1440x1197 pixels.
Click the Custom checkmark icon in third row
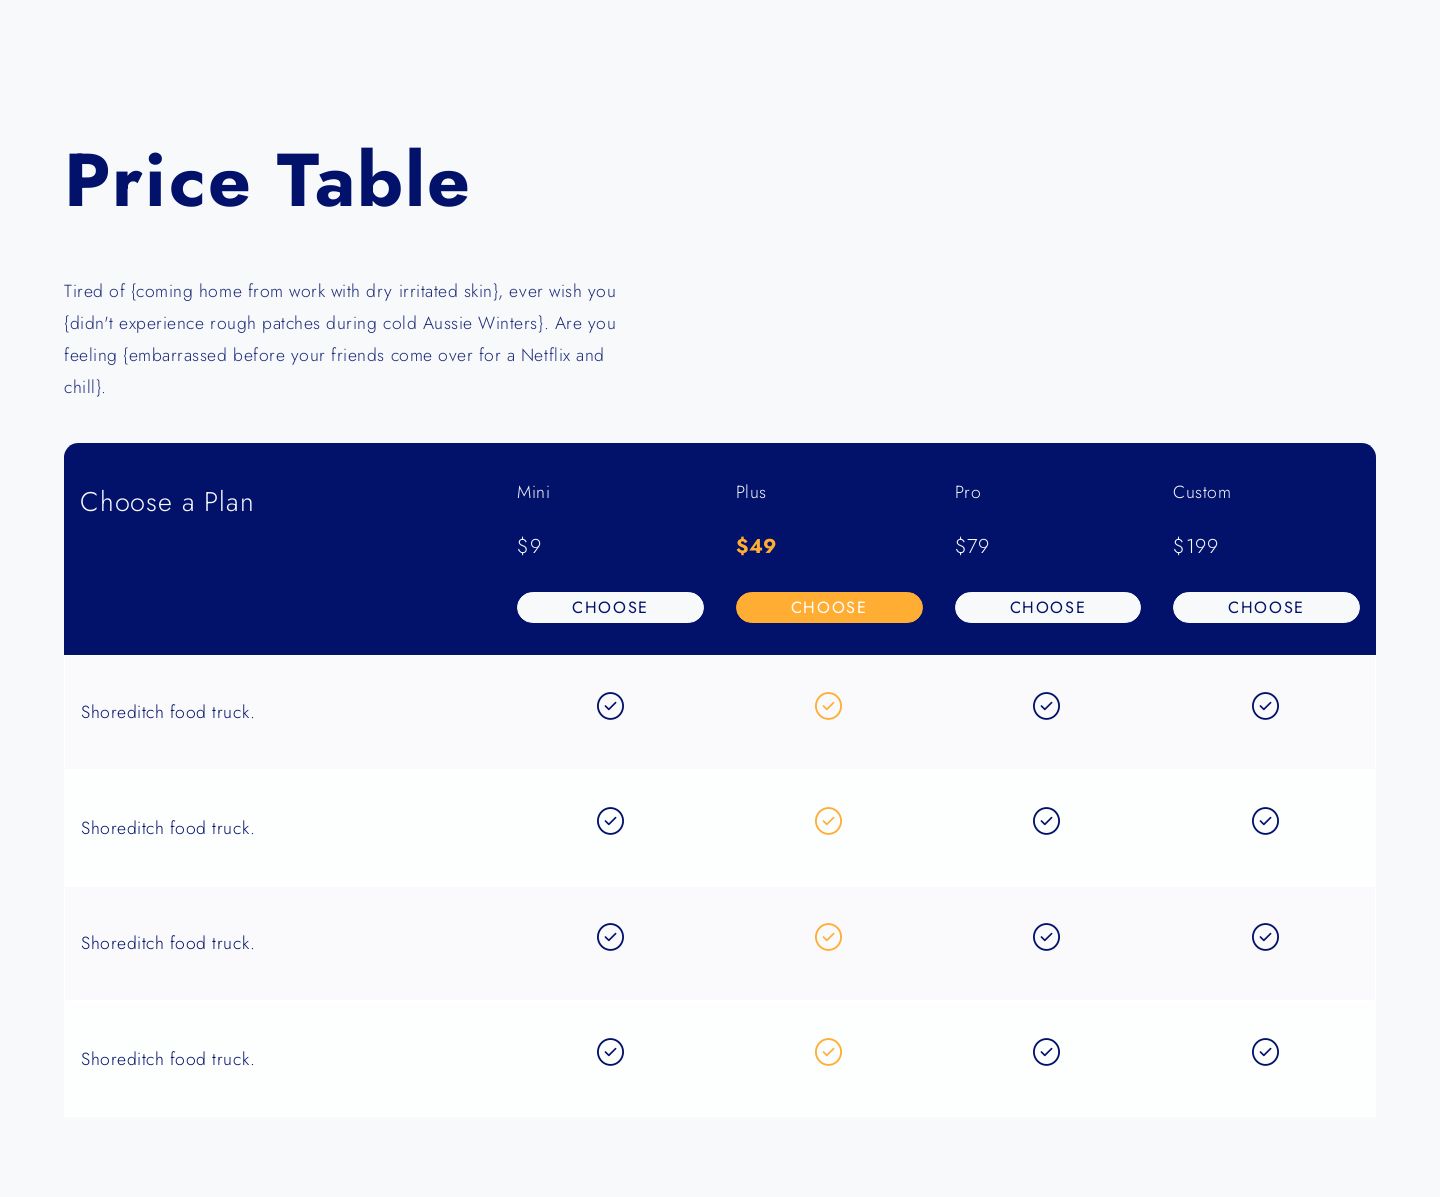click(1265, 937)
